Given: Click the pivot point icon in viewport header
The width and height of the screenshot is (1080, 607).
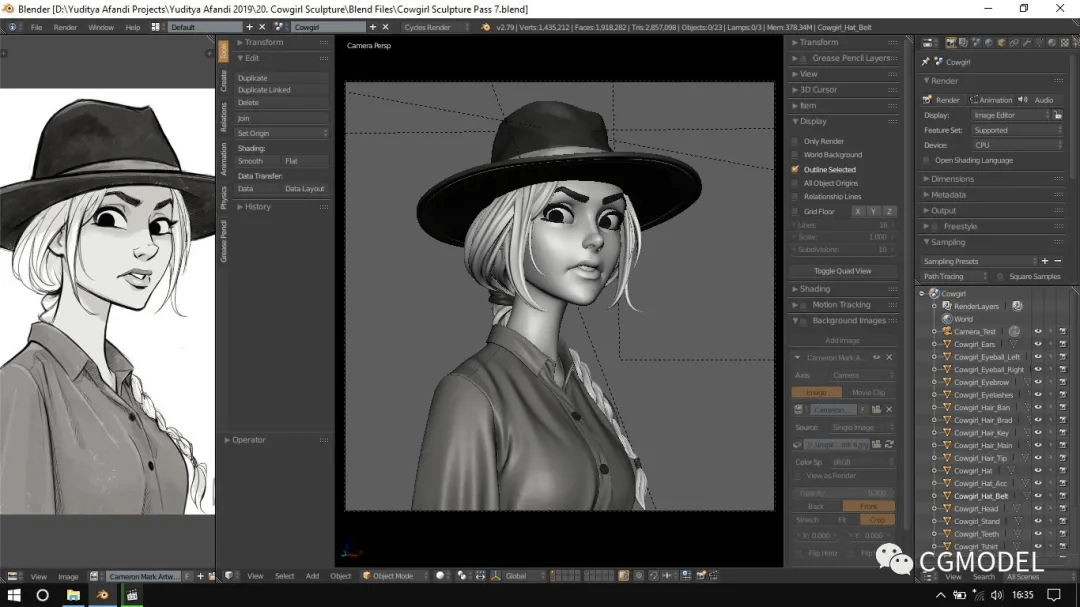Looking at the screenshot, I should click(x=462, y=575).
